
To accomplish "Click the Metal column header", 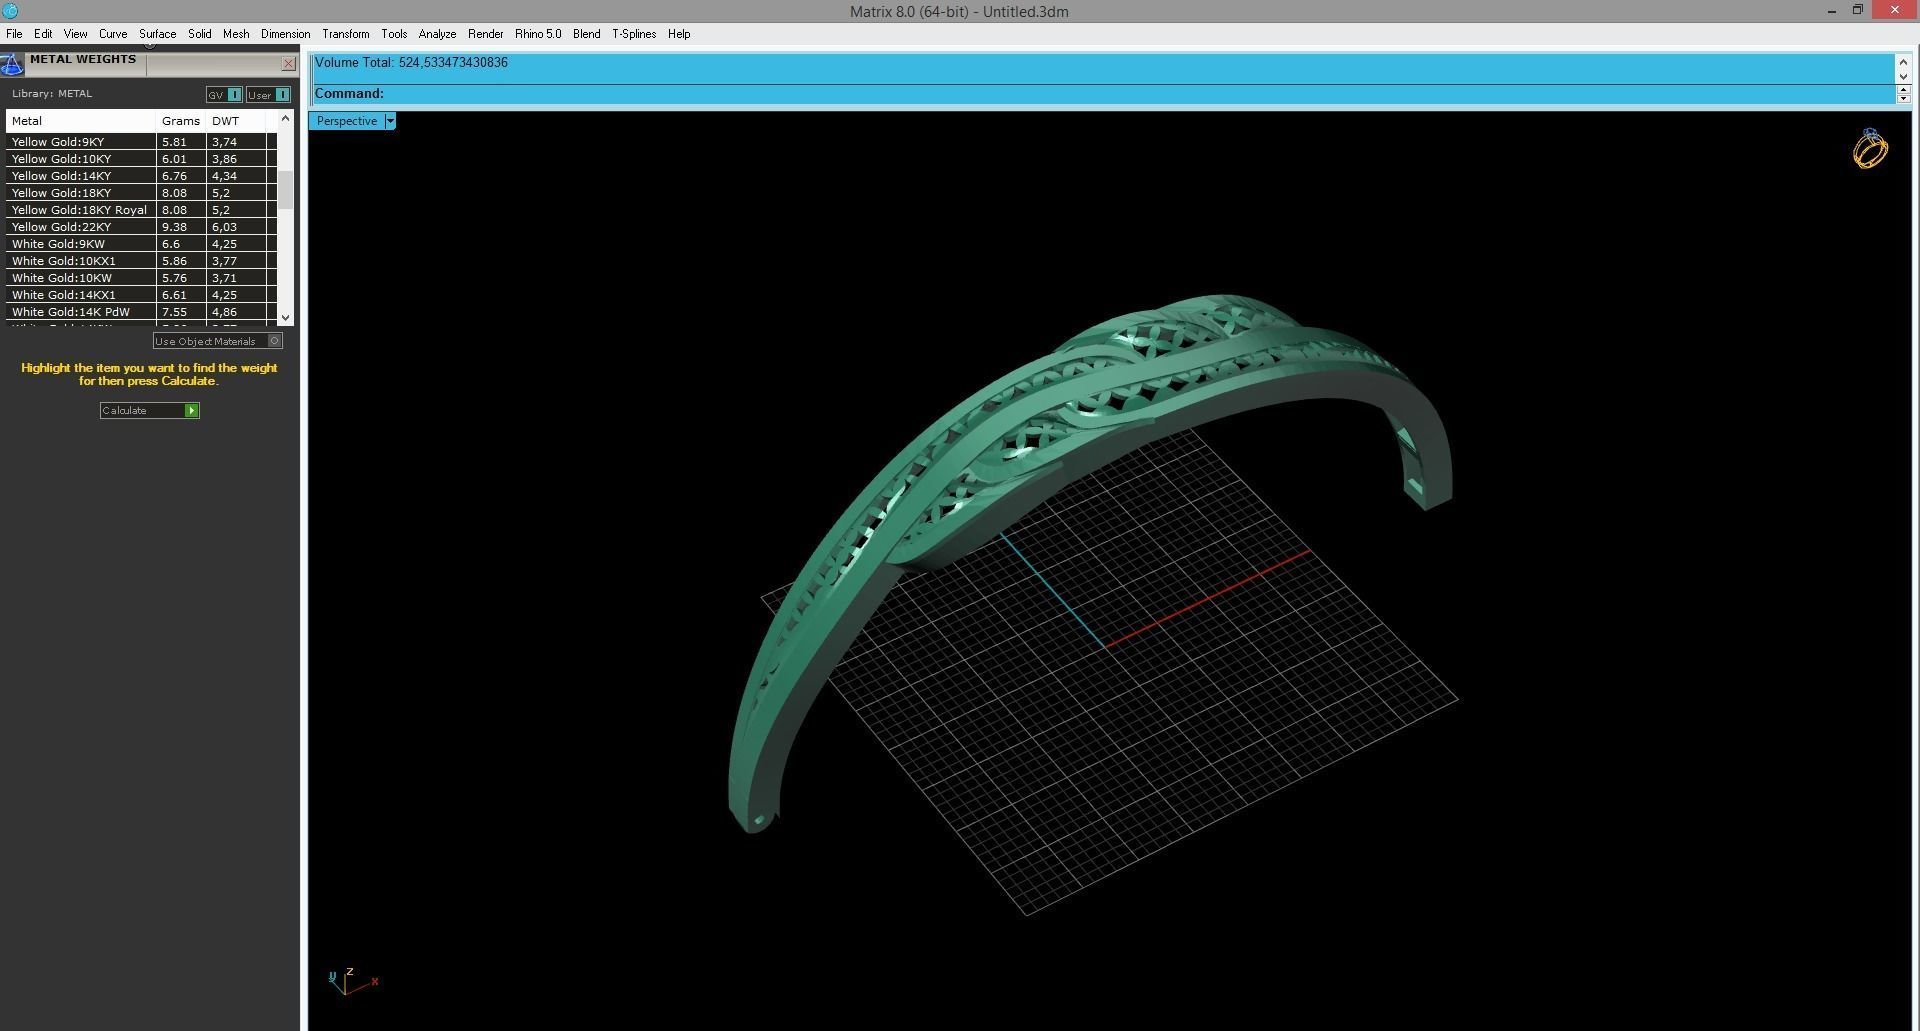I will (x=81, y=121).
